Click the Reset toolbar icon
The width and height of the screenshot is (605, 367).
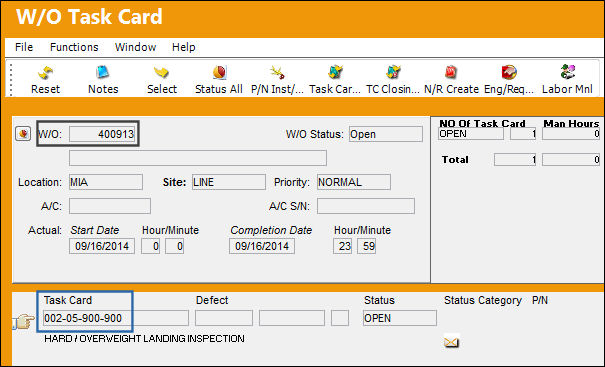click(45, 73)
